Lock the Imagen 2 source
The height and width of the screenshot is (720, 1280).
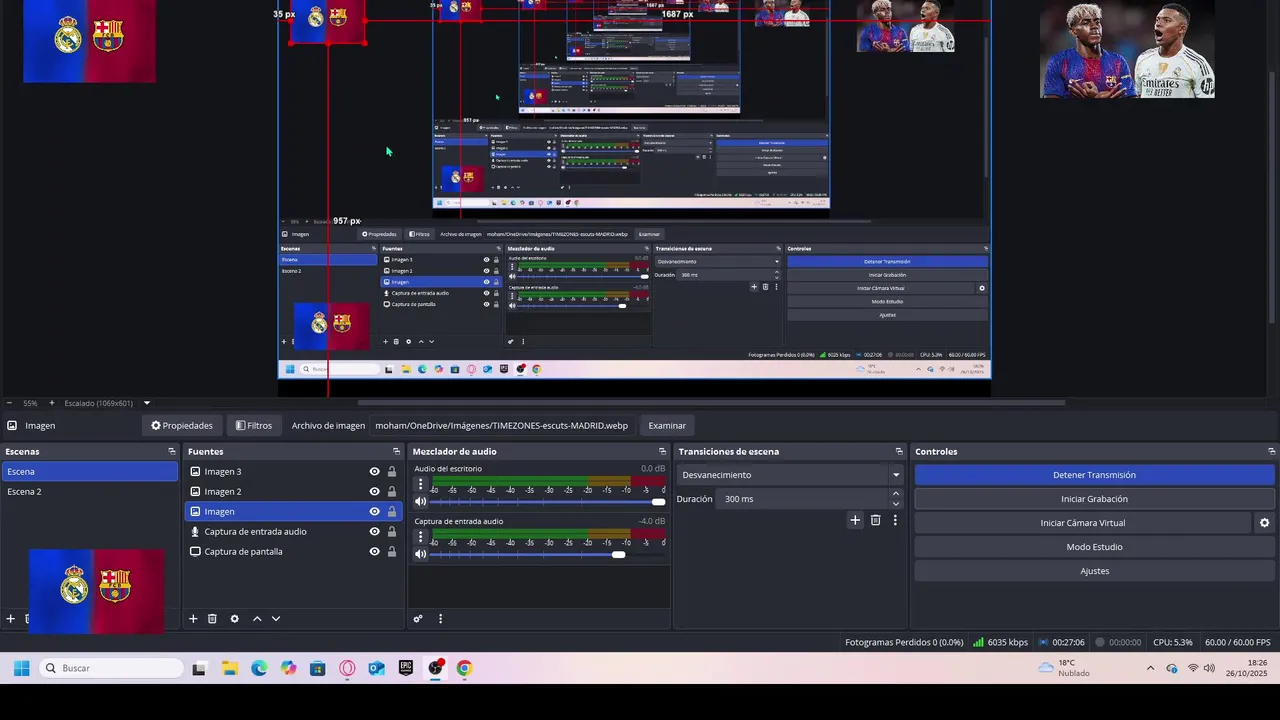point(392,492)
